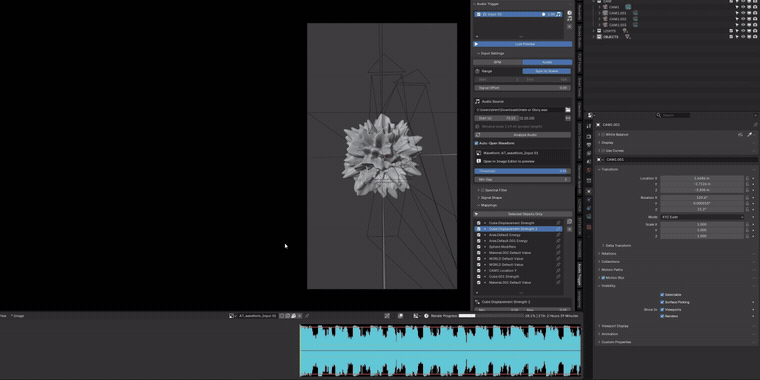Click the Sync to Scene button
Viewport: 760px width, 380px height.
click(x=546, y=71)
